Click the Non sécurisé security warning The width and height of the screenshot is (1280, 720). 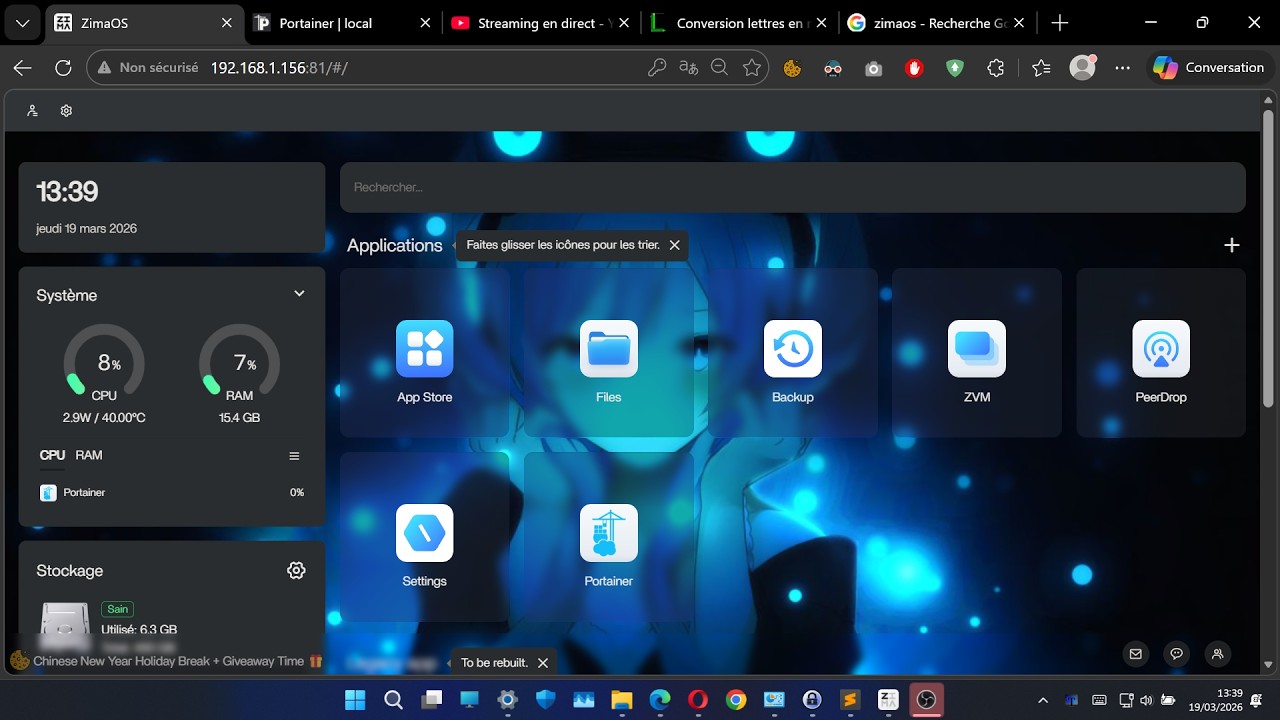pos(148,68)
